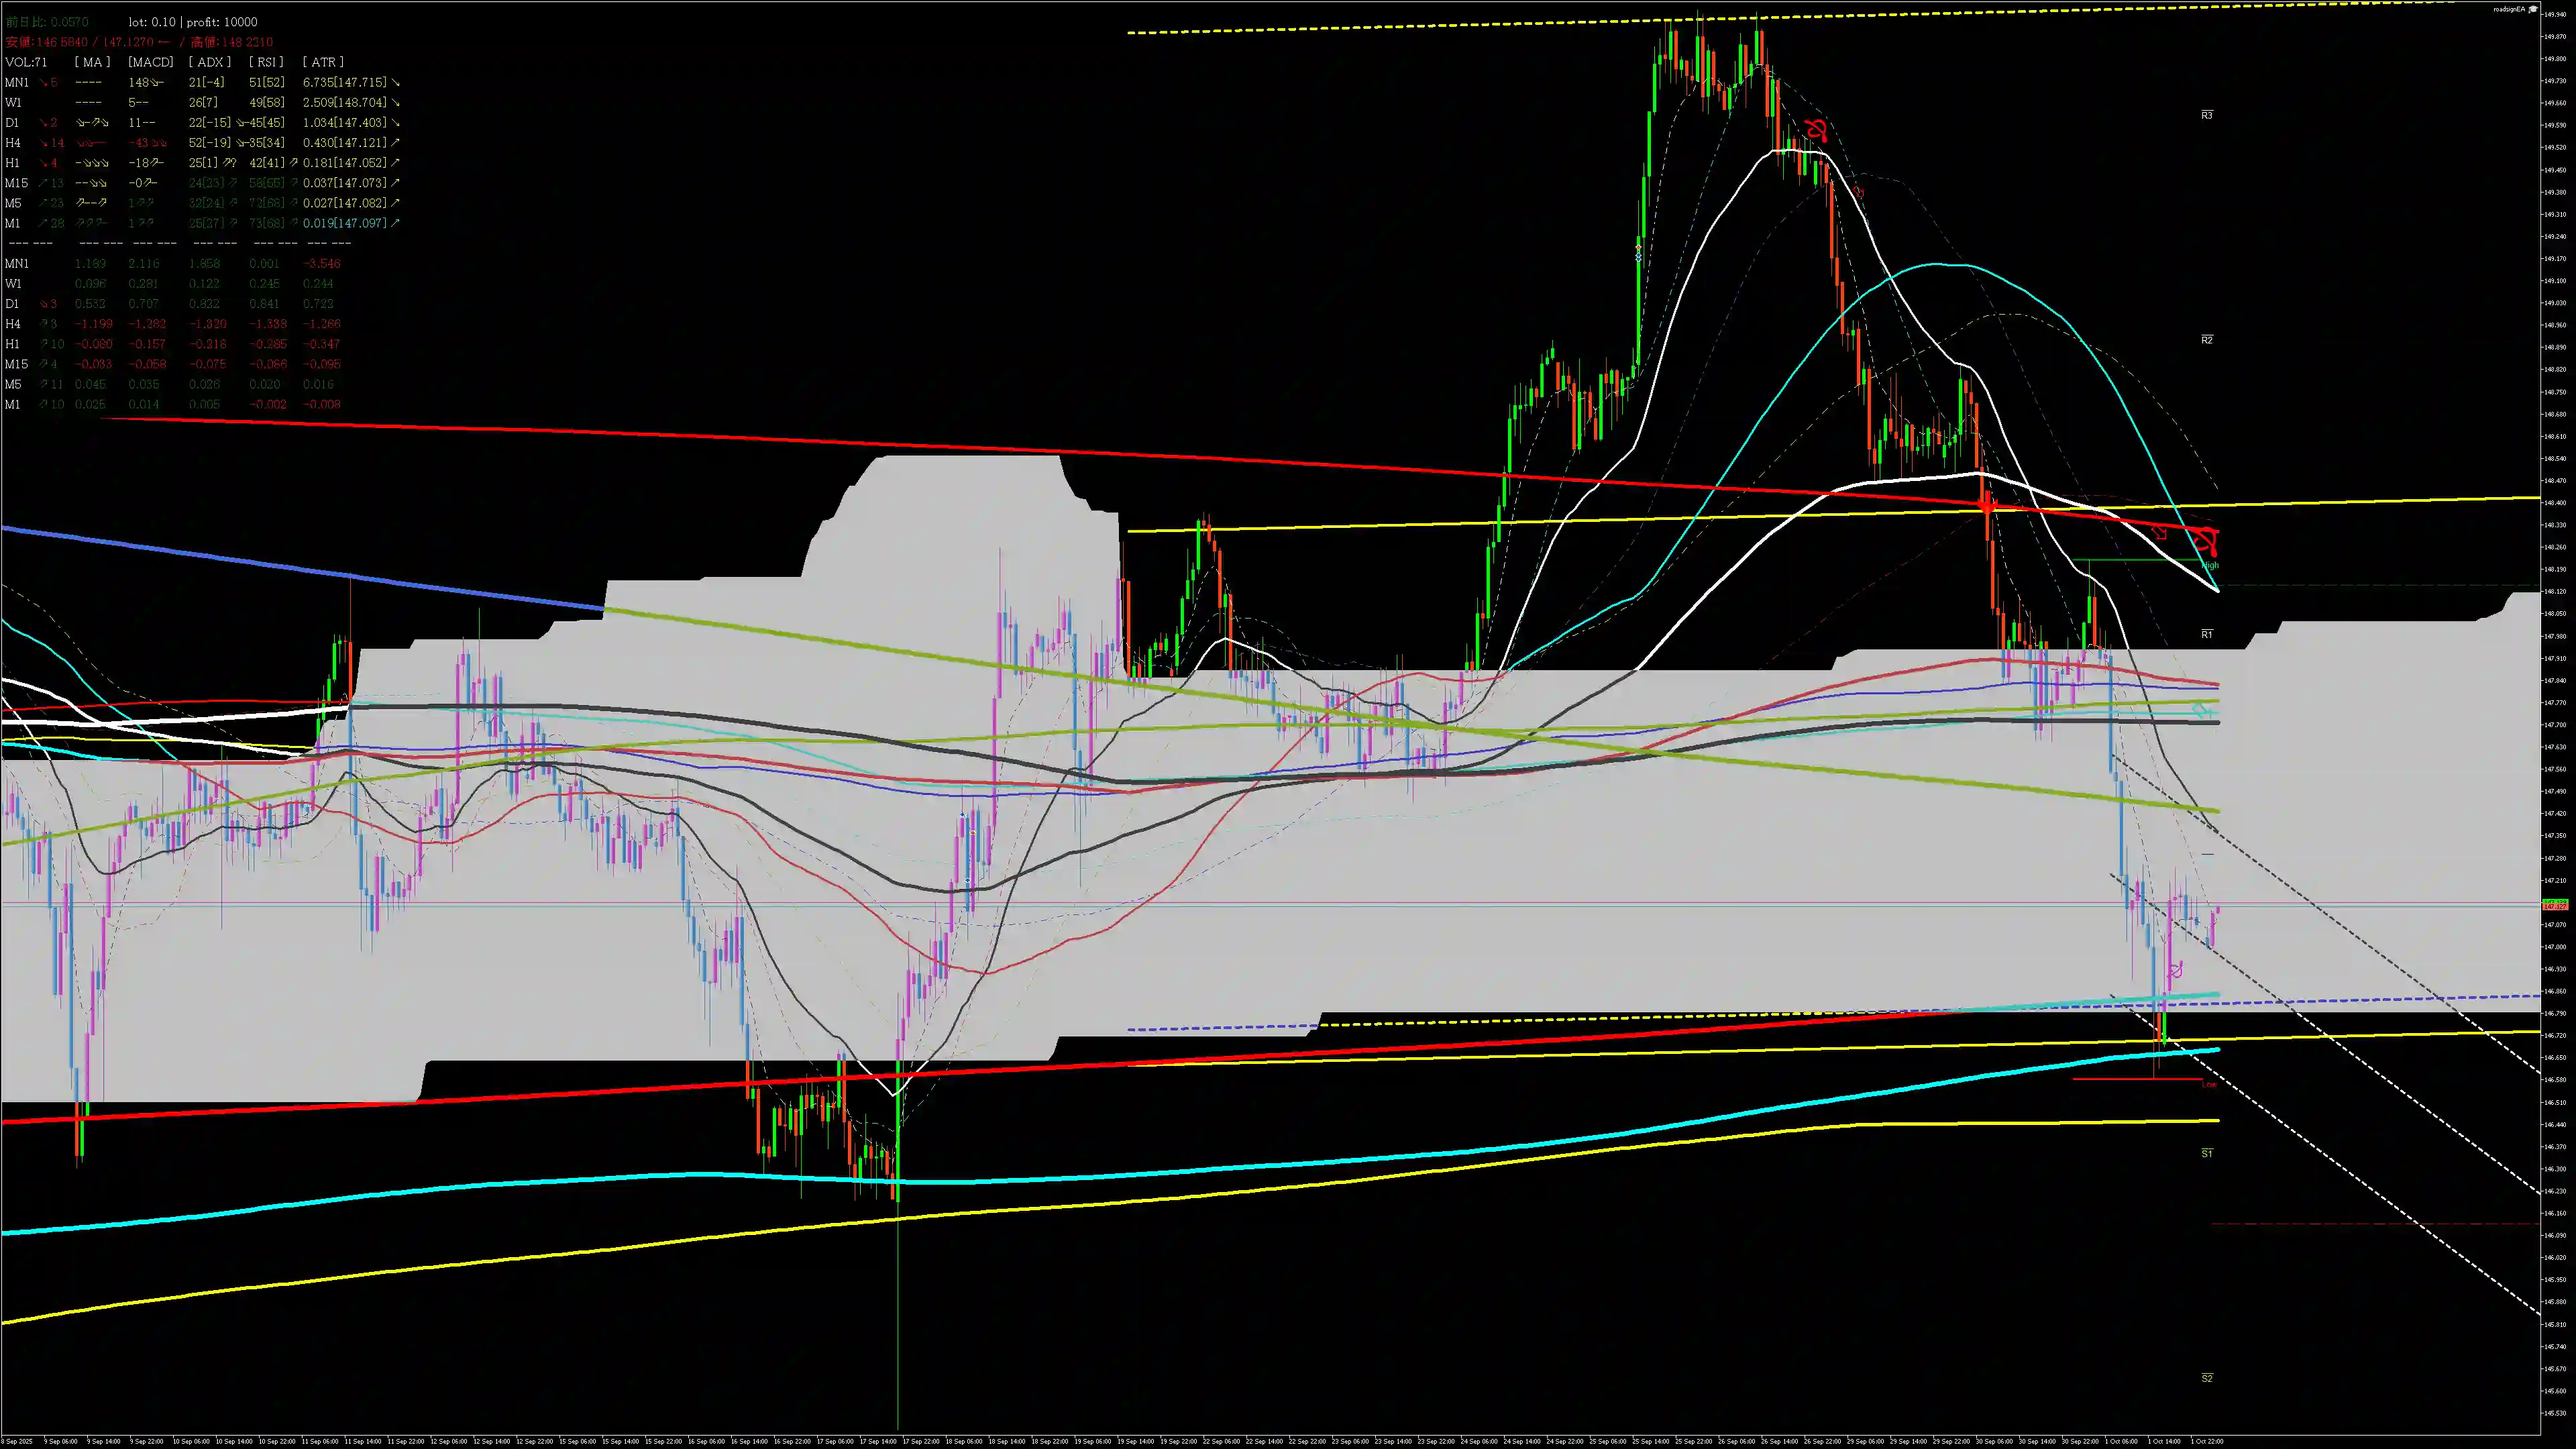Image resolution: width=2576 pixels, height=1449 pixels.
Task: Click the [ ATR ] column header
Action: tap(323, 62)
